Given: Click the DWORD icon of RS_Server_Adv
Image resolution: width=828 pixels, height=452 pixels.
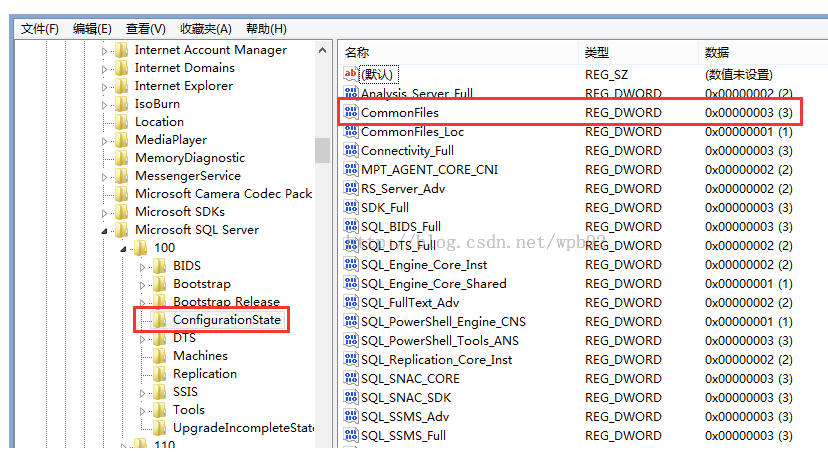Looking at the screenshot, I should 351,187.
